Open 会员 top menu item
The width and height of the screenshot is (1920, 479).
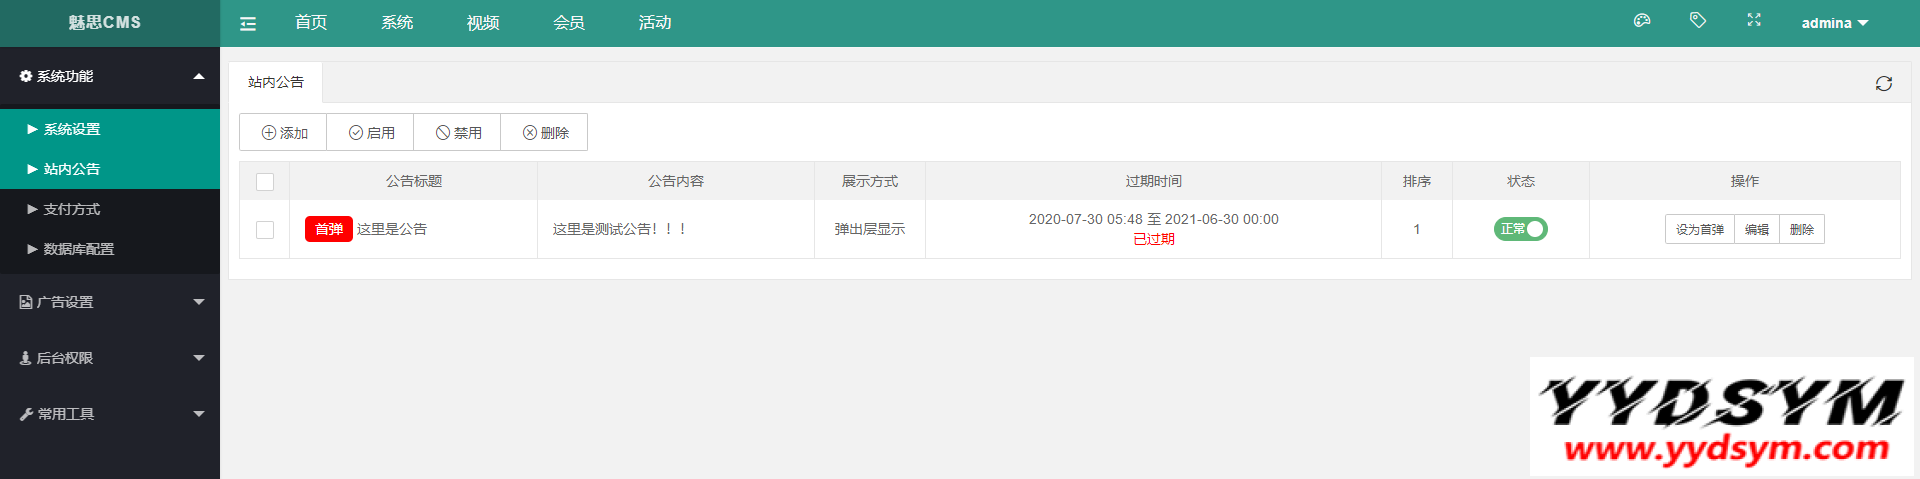pyautogui.click(x=569, y=22)
